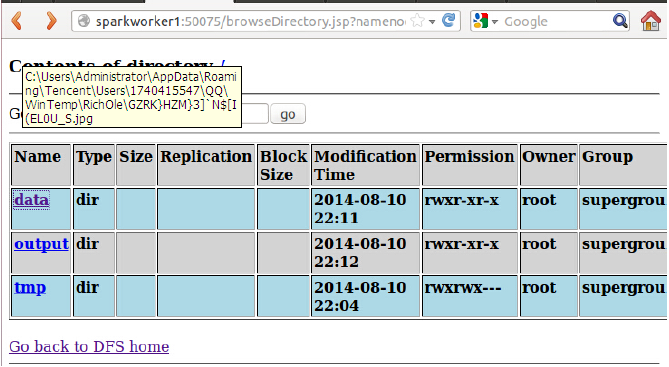Click the root owner in data row

(539, 200)
